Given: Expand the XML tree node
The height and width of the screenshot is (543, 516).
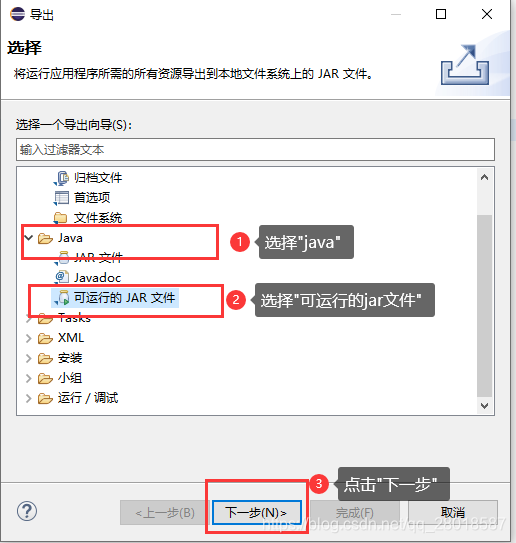Looking at the screenshot, I should coord(29,338).
